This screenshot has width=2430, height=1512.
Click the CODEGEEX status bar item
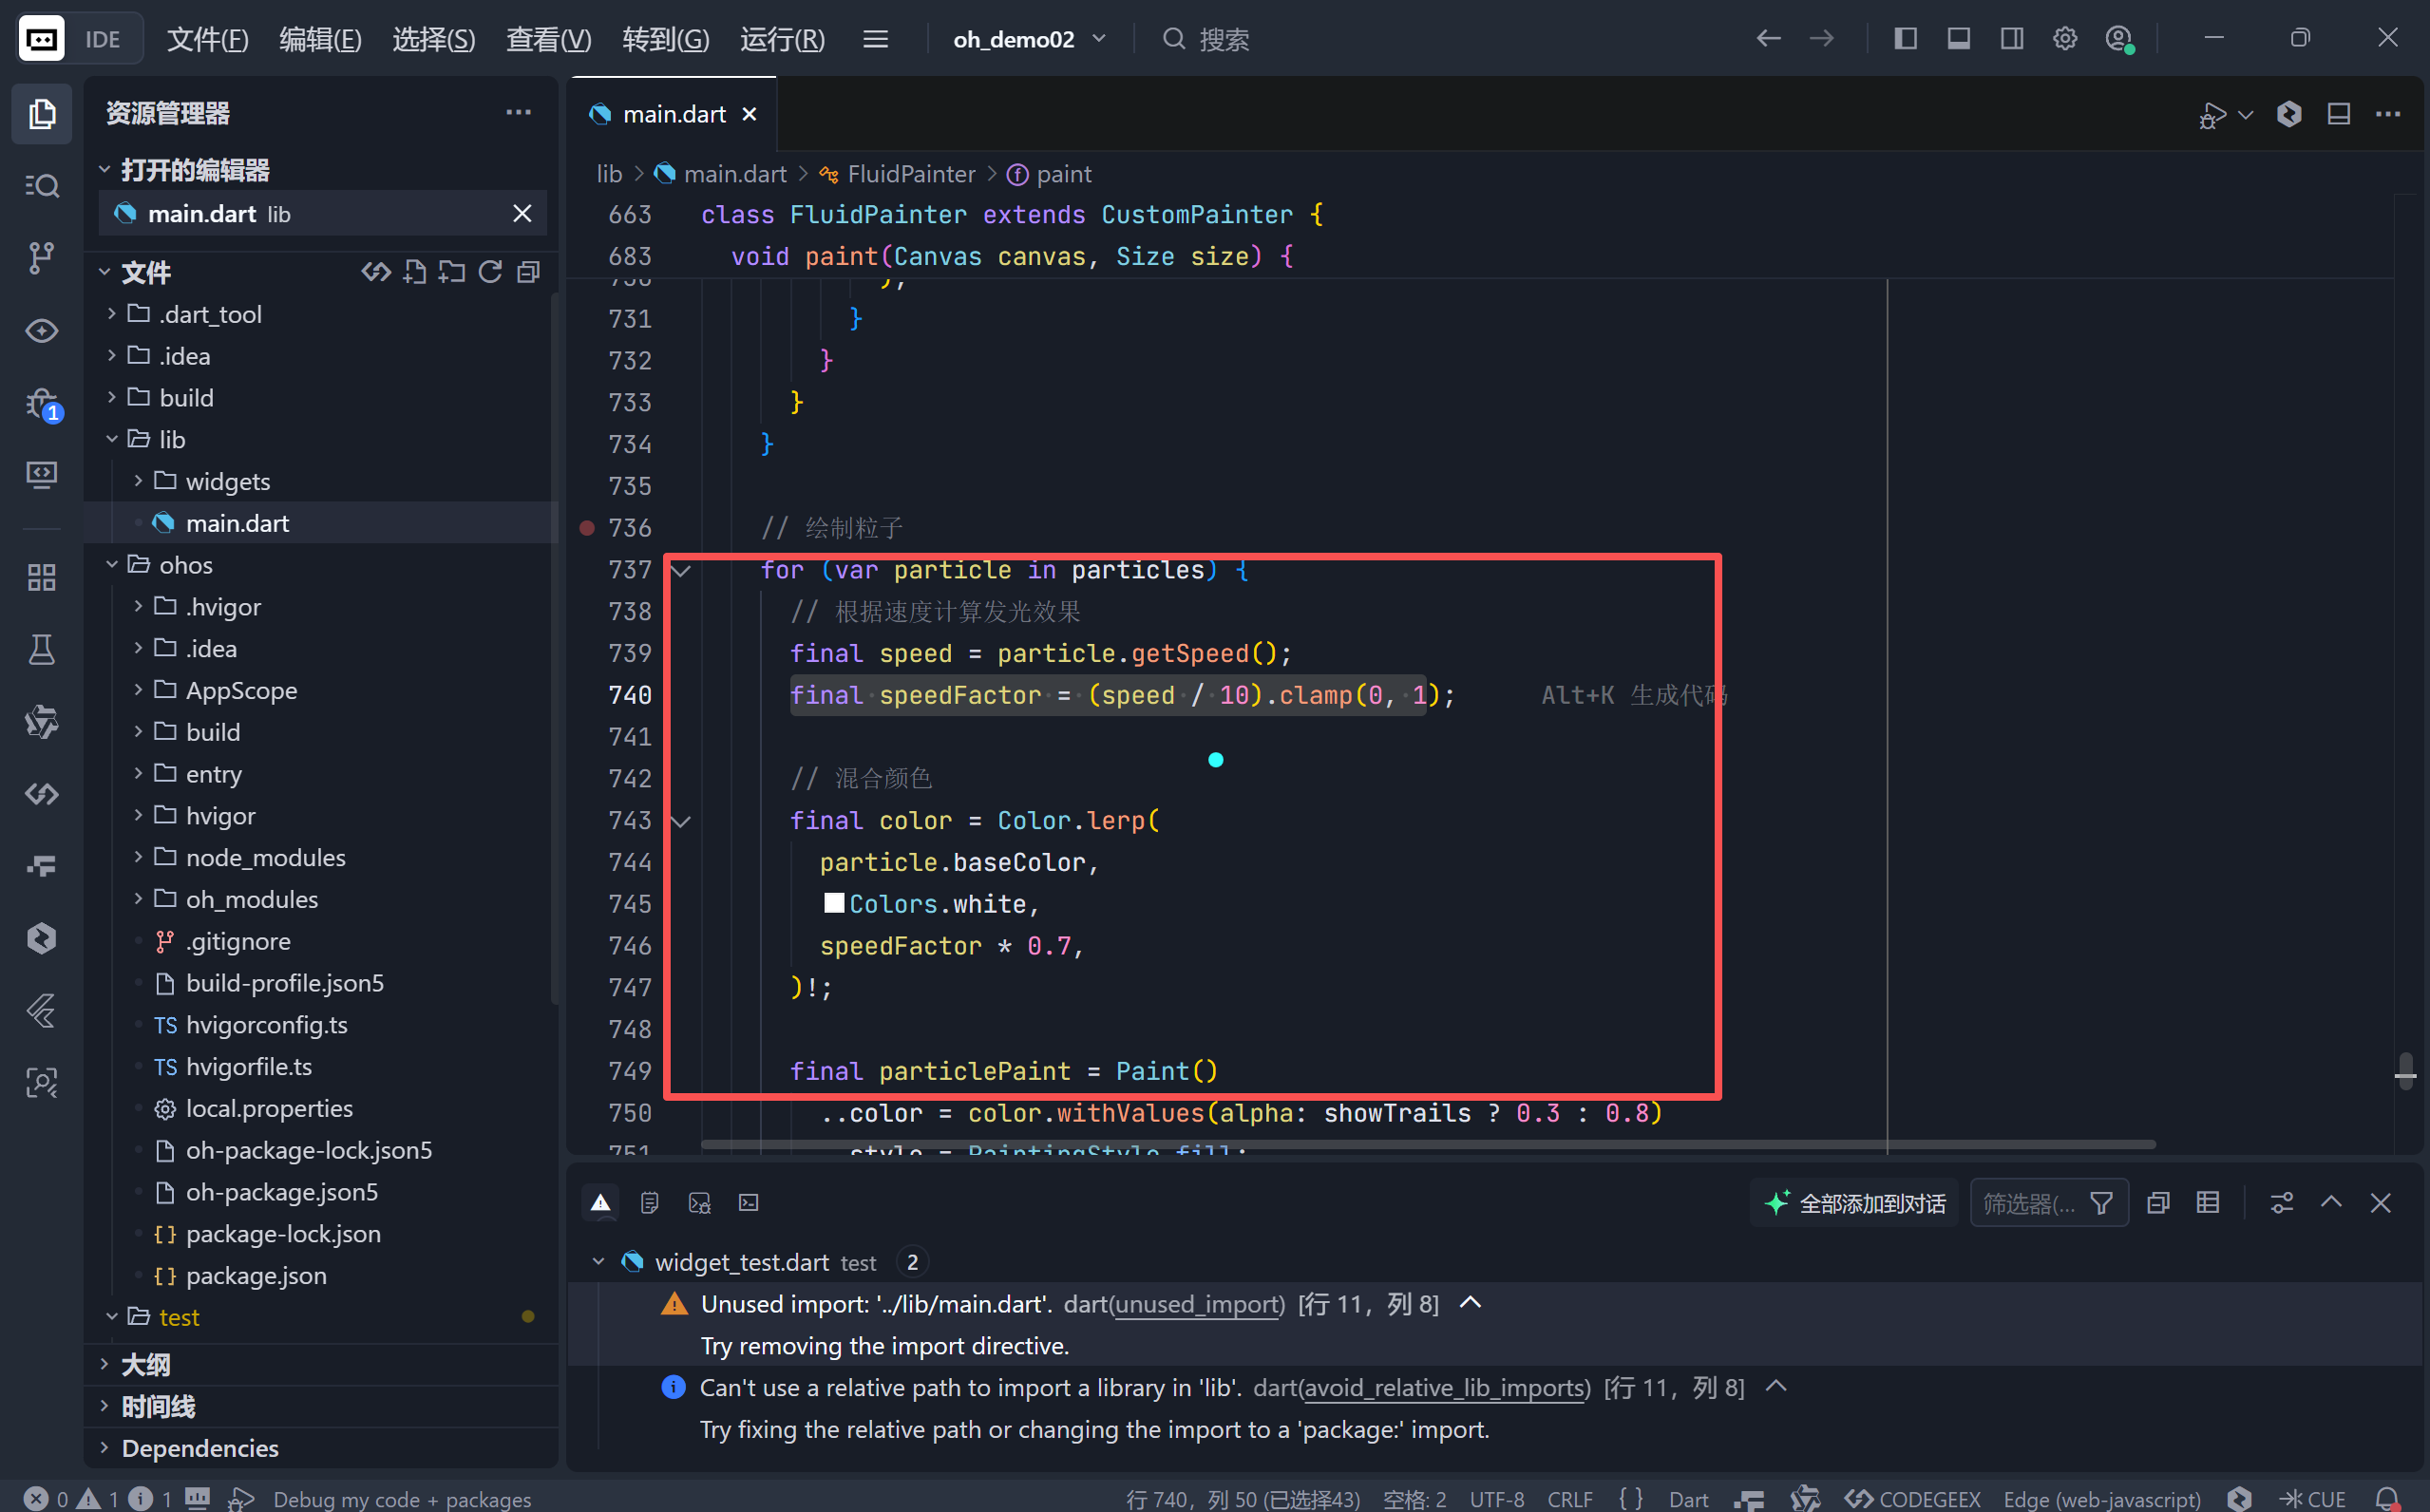1914,1498
